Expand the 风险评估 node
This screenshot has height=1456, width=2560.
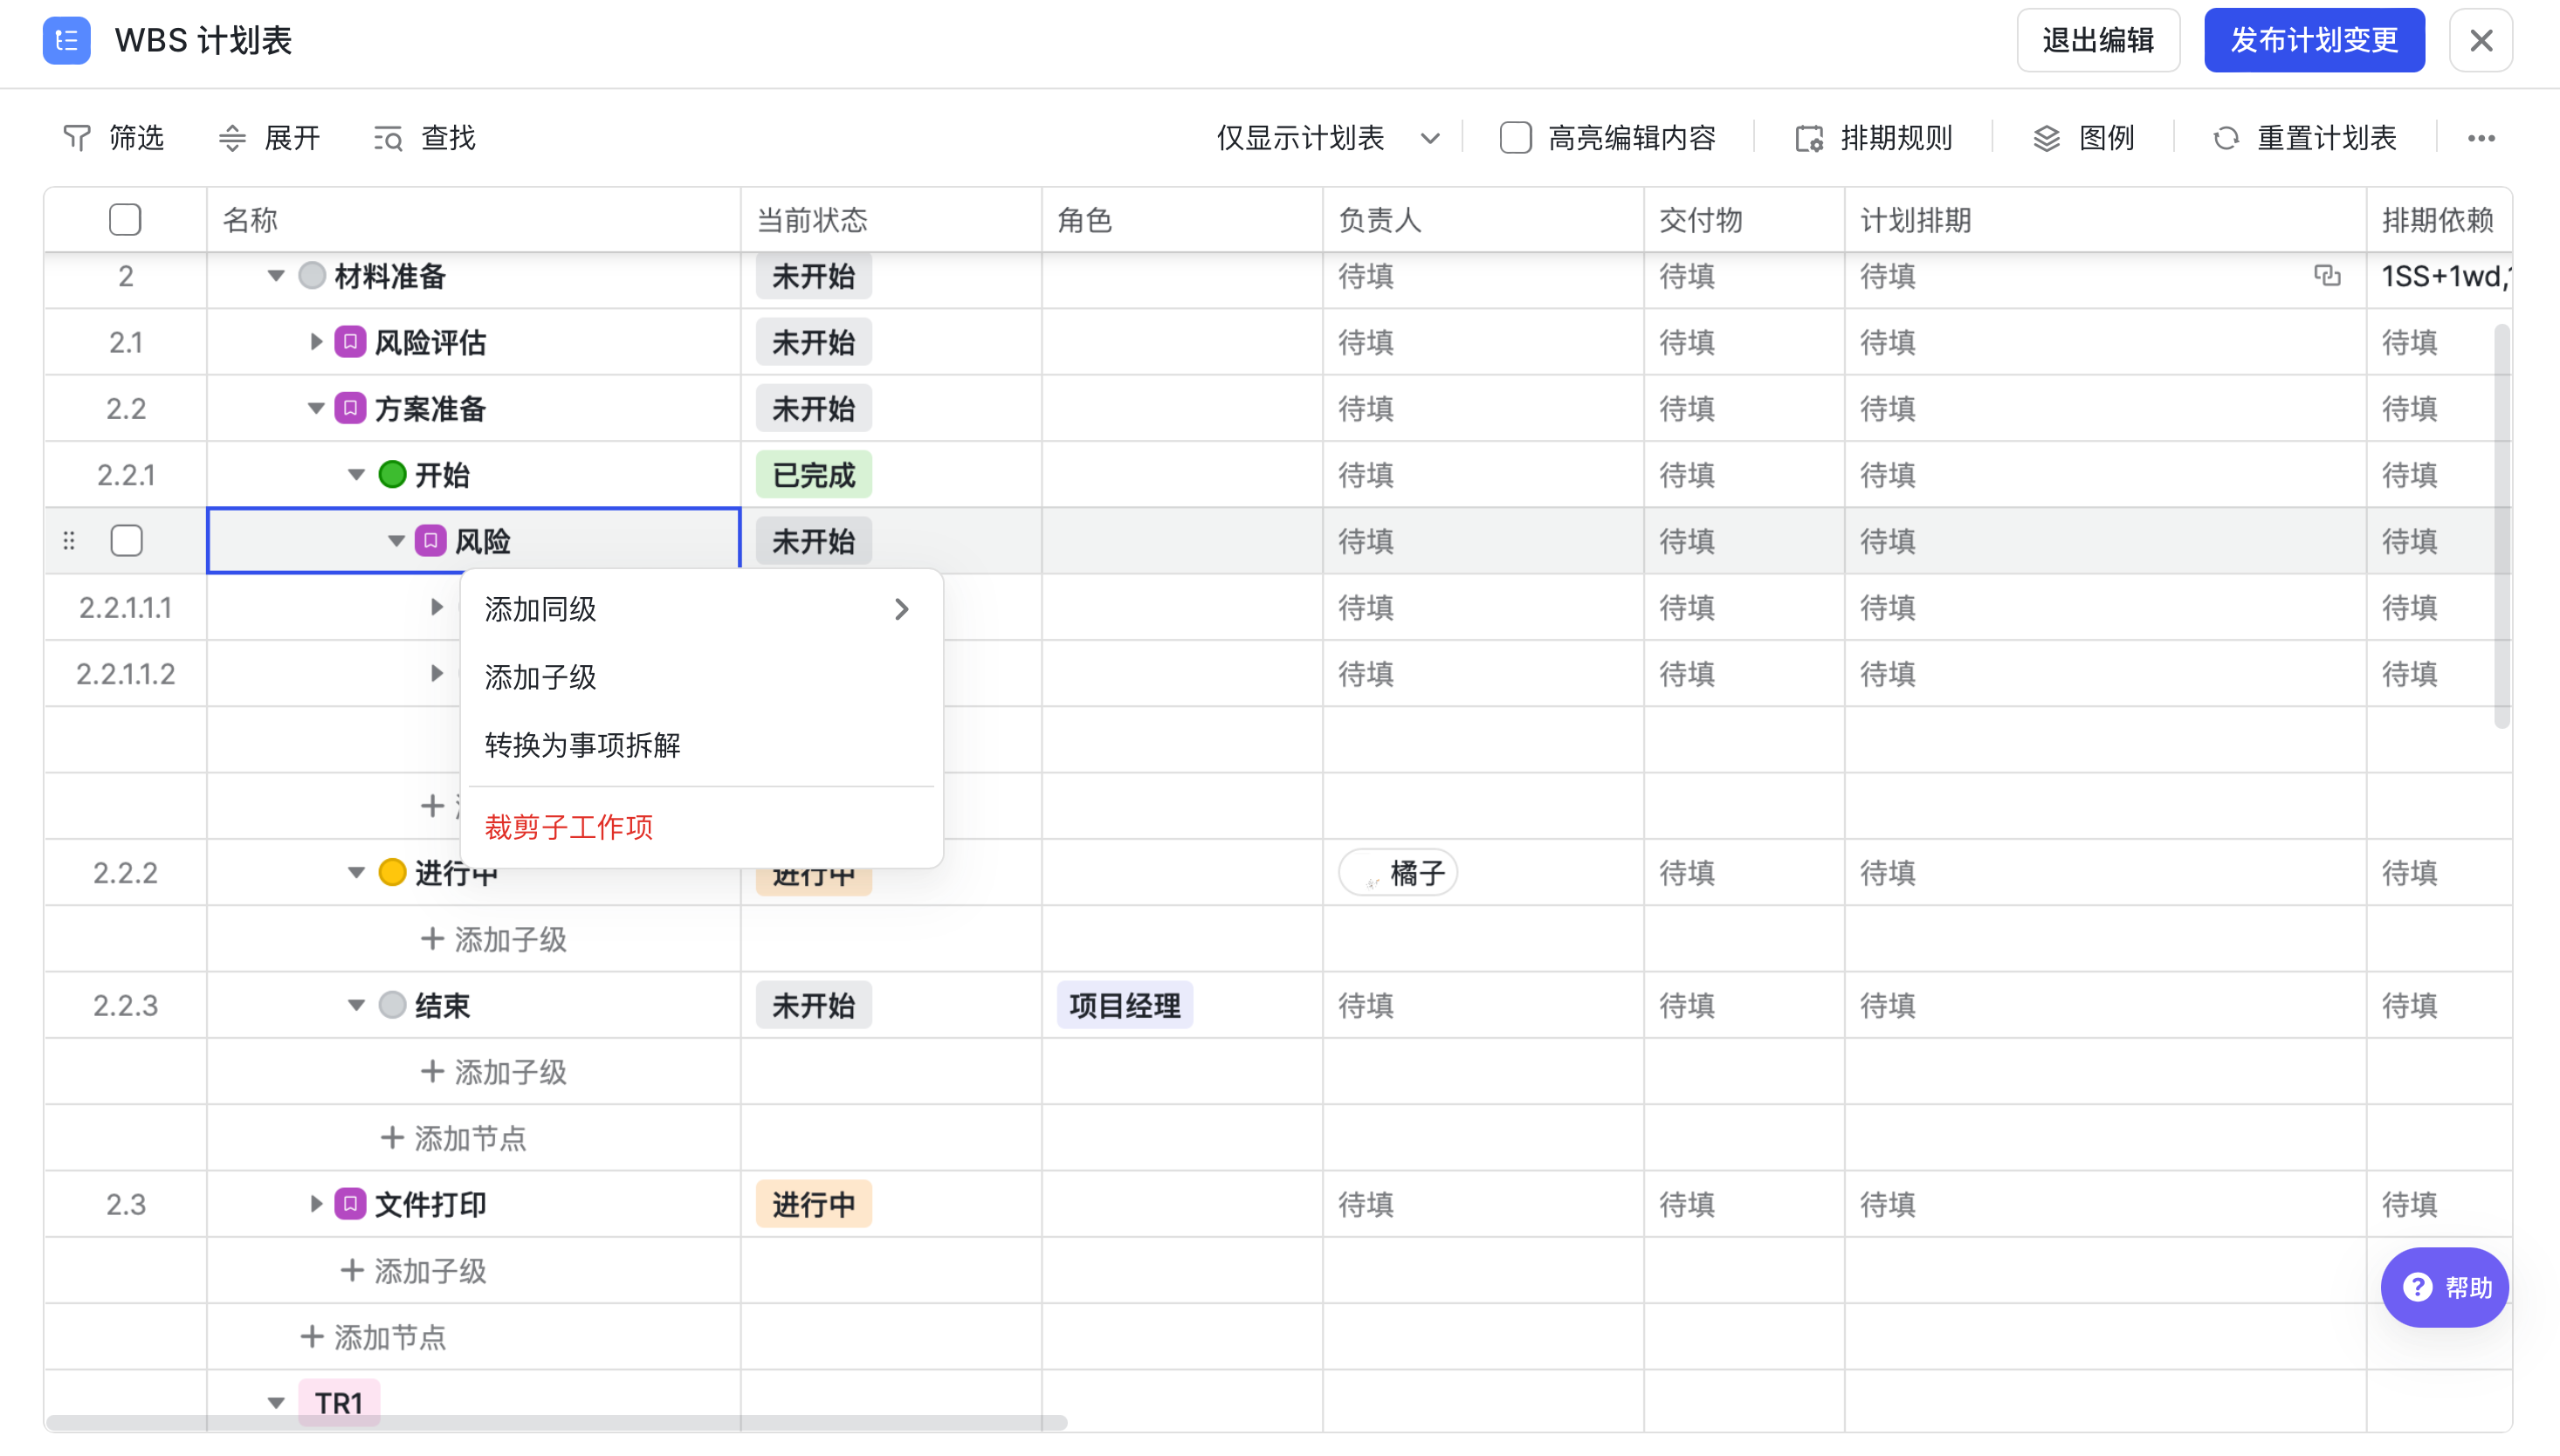316,342
